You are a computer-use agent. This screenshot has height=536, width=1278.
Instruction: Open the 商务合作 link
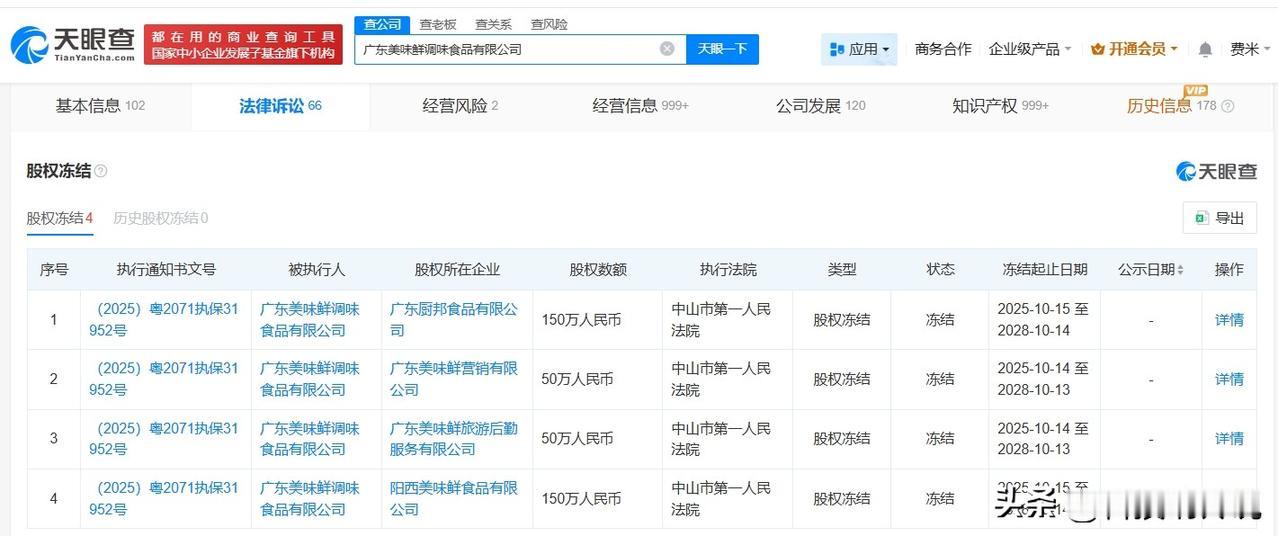tap(943, 49)
